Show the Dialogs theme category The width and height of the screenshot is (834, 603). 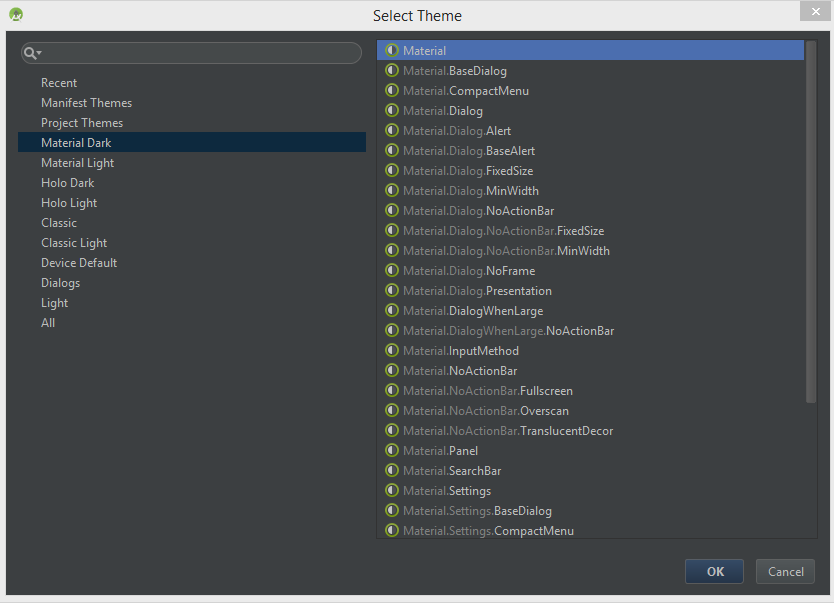point(61,283)
